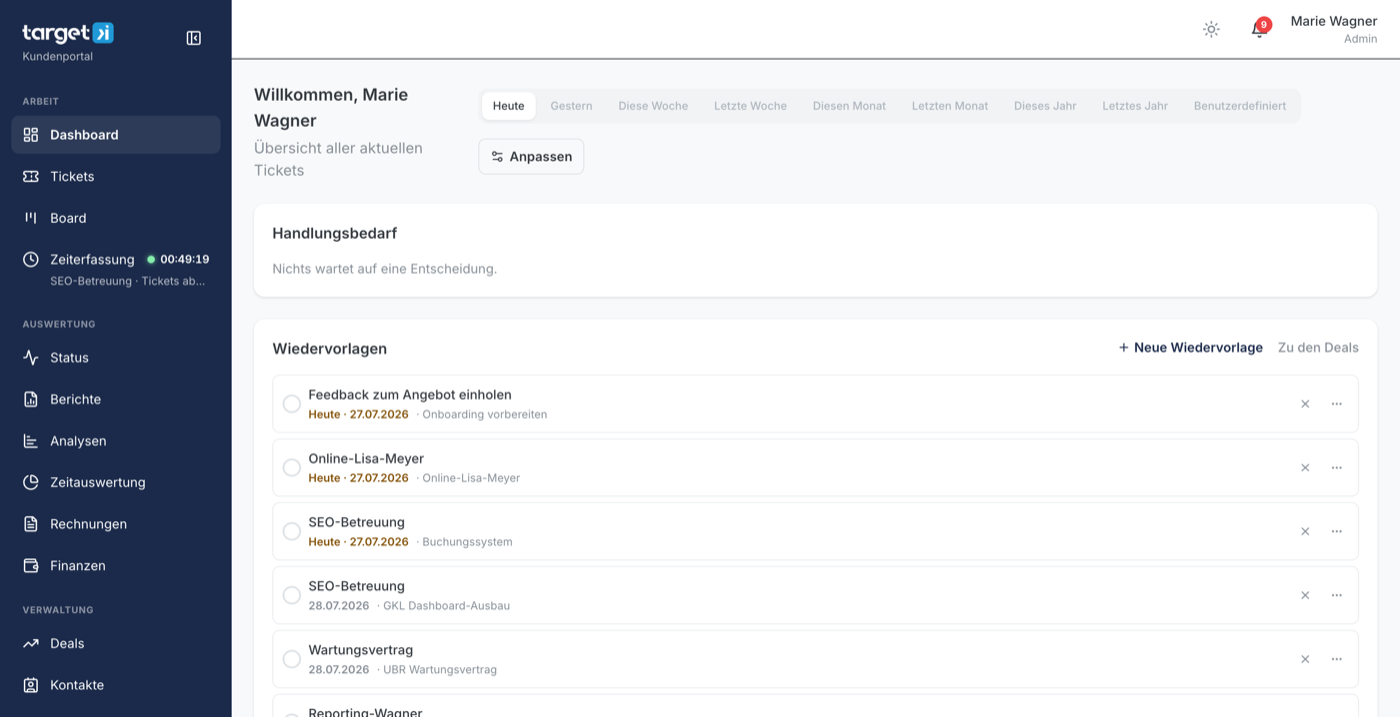Viewport: 1400px width, 717px height.
Task: Click the Board columns icon
Action: (31, 218)
